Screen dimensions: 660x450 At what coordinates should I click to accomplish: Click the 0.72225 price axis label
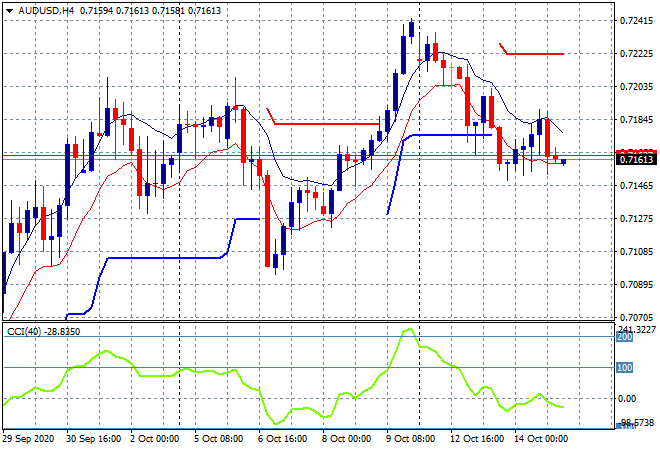[x=636, y=53]
